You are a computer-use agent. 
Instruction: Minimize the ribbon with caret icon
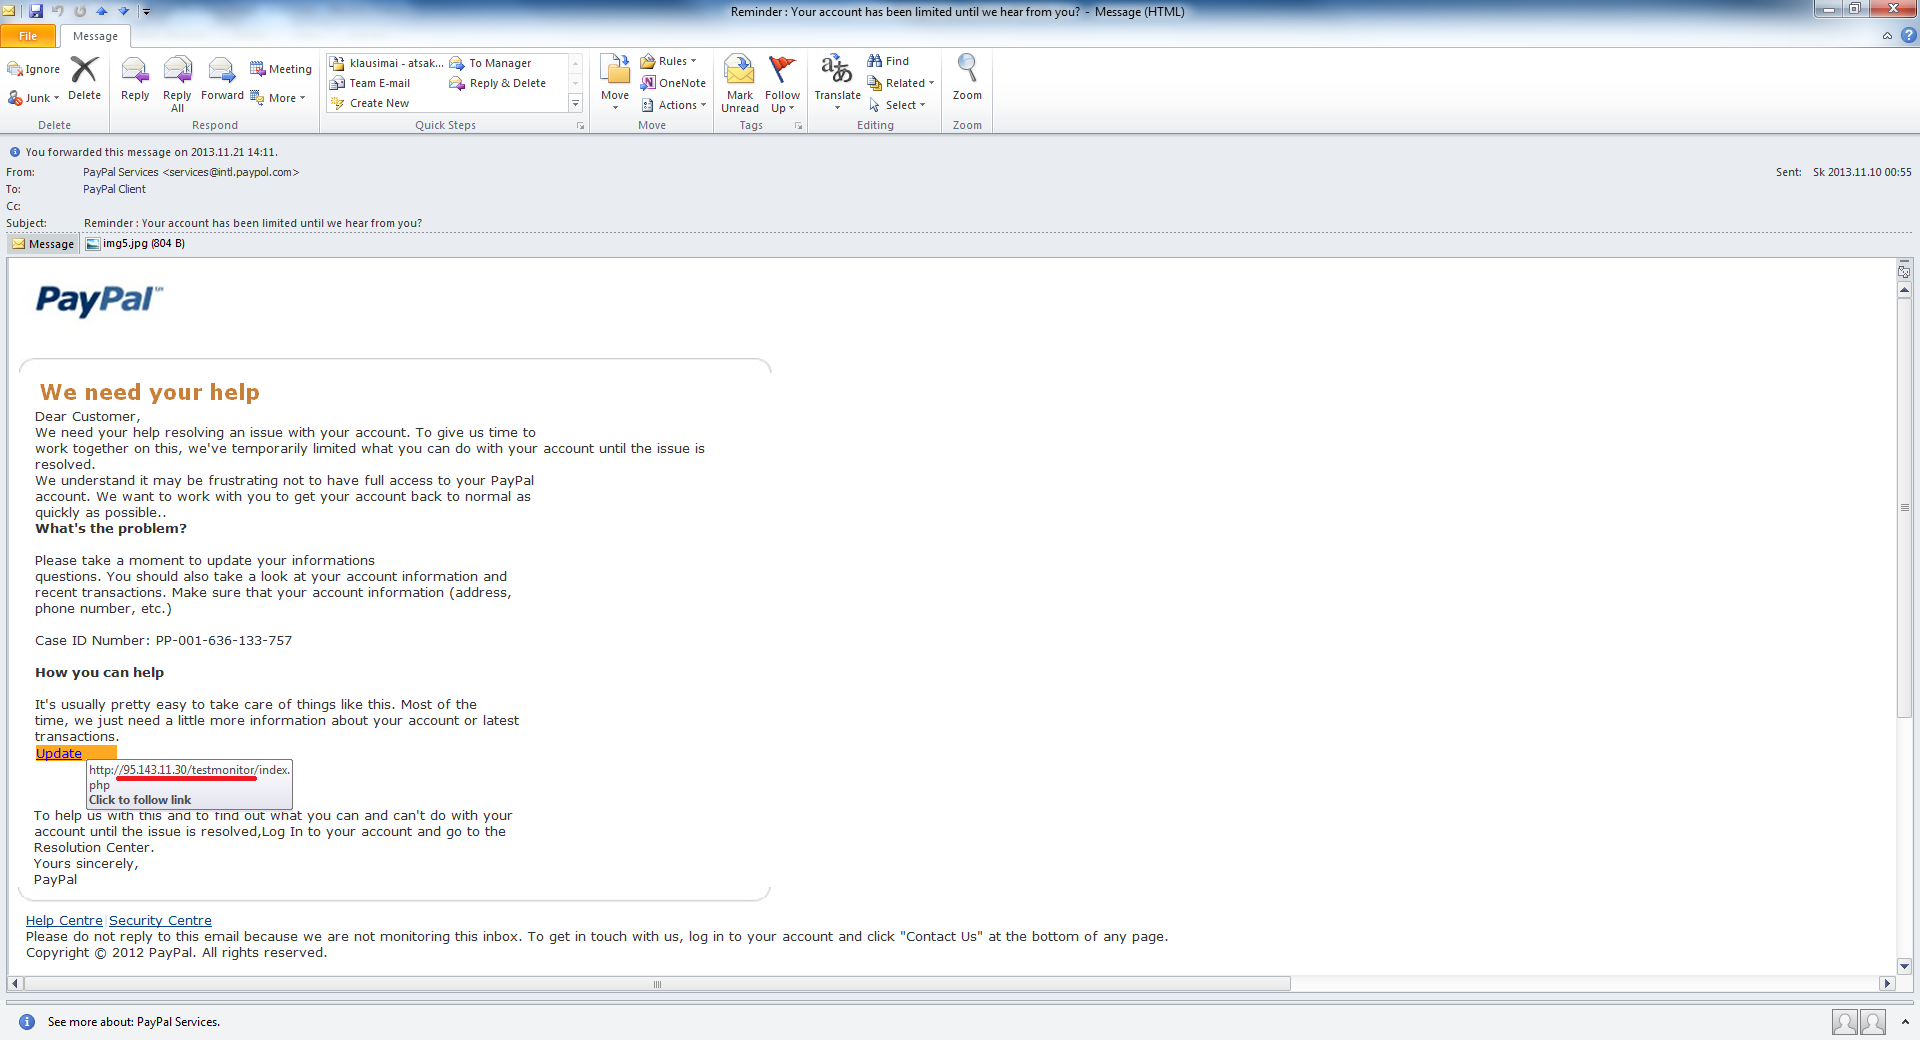pos(1887,35)
